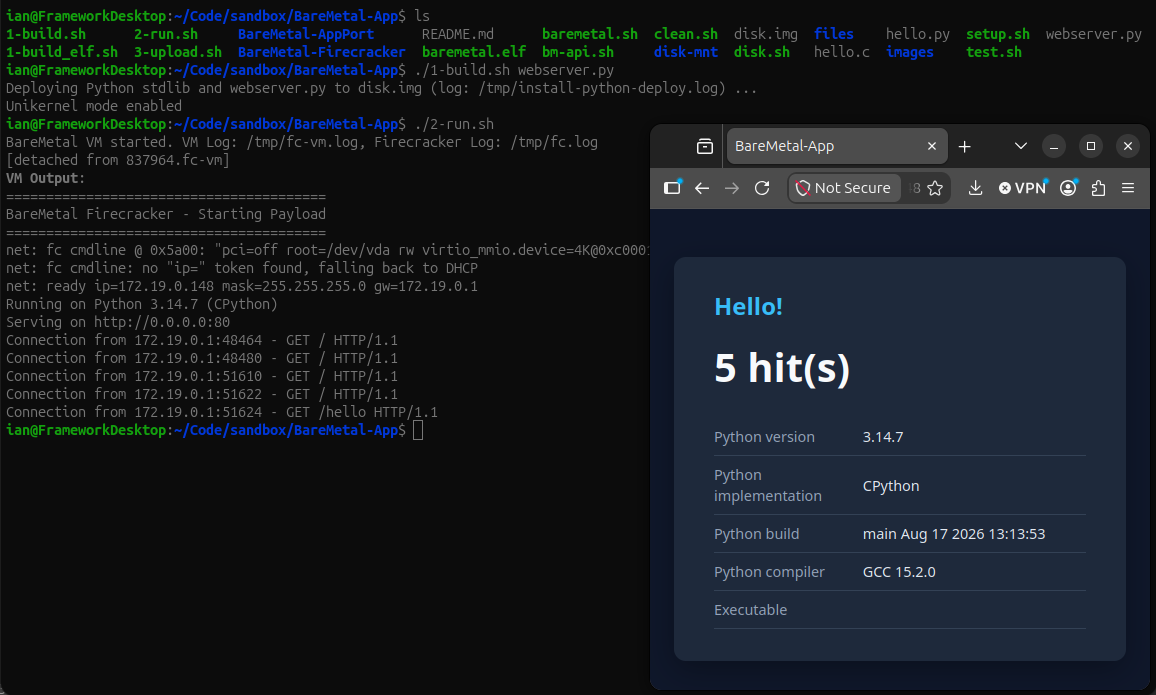Click README.md in the terminal listing
This screenshot has width=1156, height=695.
(458, 34)
